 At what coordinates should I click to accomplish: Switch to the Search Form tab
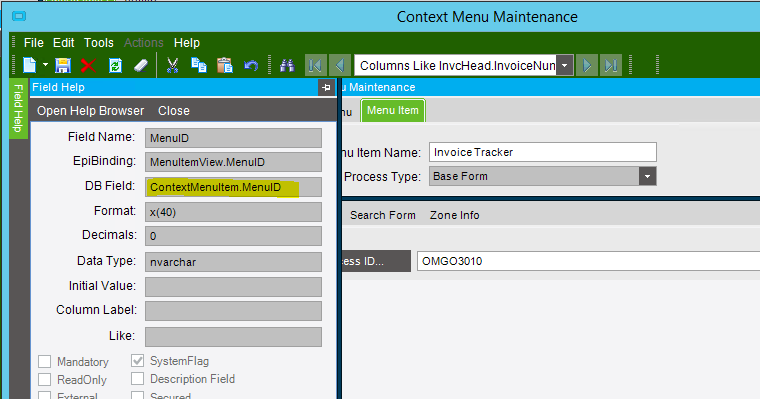pyautogui.click(x=383, y=215)
